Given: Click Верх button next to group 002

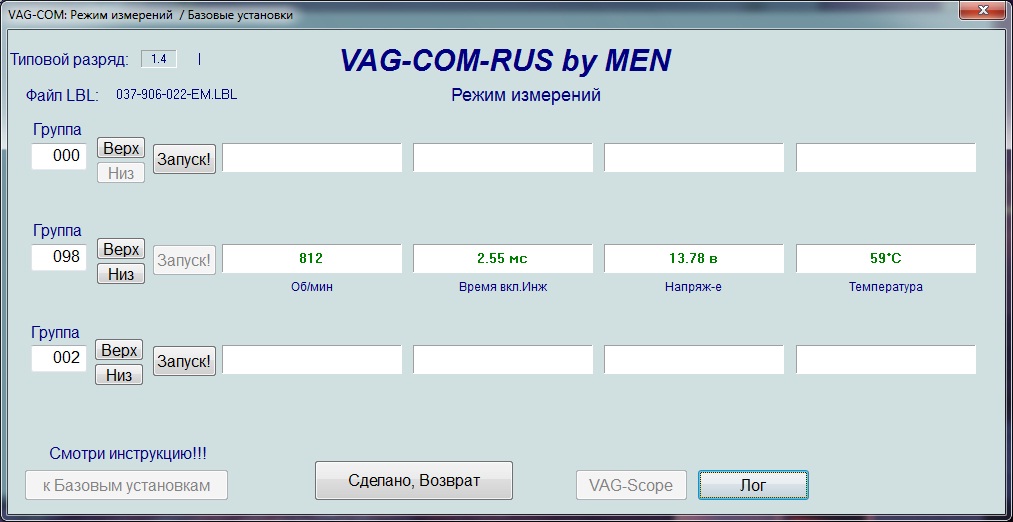Looking at the screenshot, I should pos(119,350).
